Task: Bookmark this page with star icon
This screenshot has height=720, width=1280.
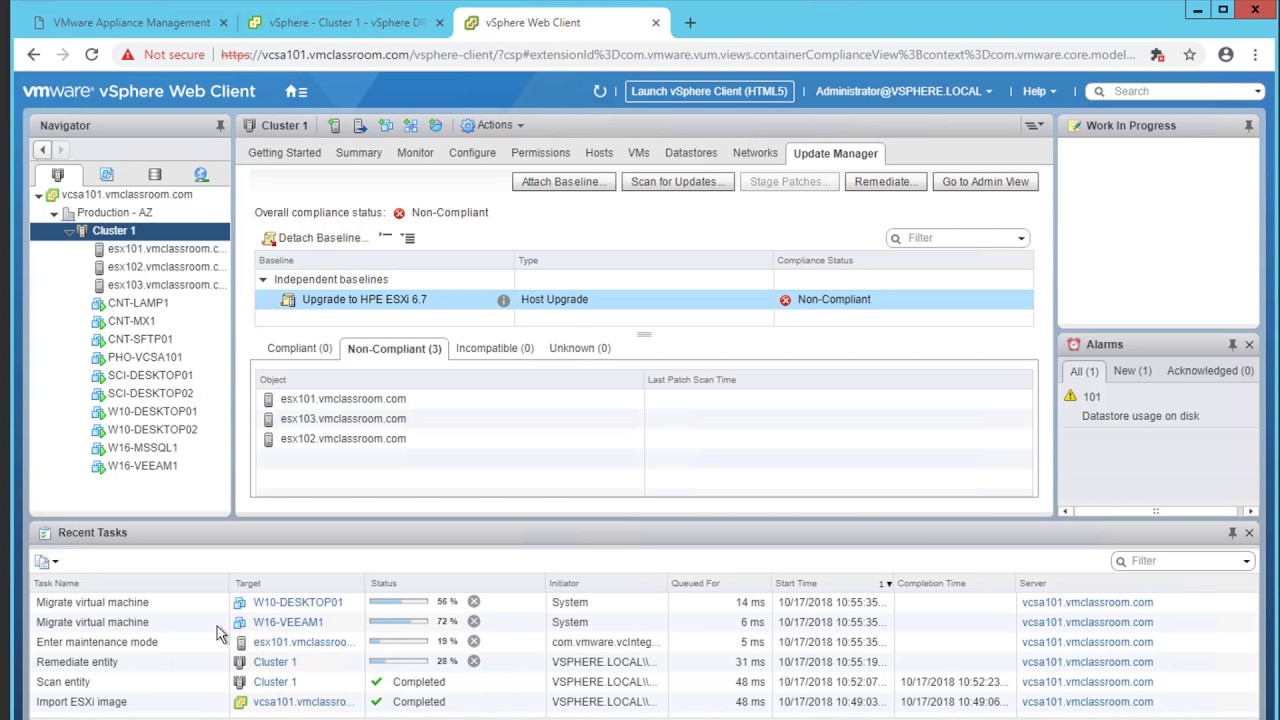Action: (1190, 55)
